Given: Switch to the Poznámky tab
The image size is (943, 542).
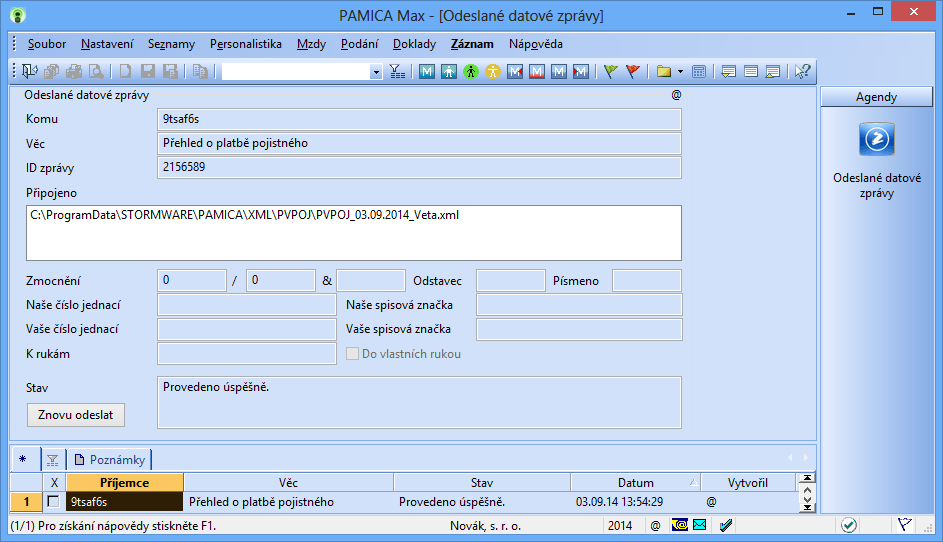Looking at the screenshot, I should click(109, 460).
